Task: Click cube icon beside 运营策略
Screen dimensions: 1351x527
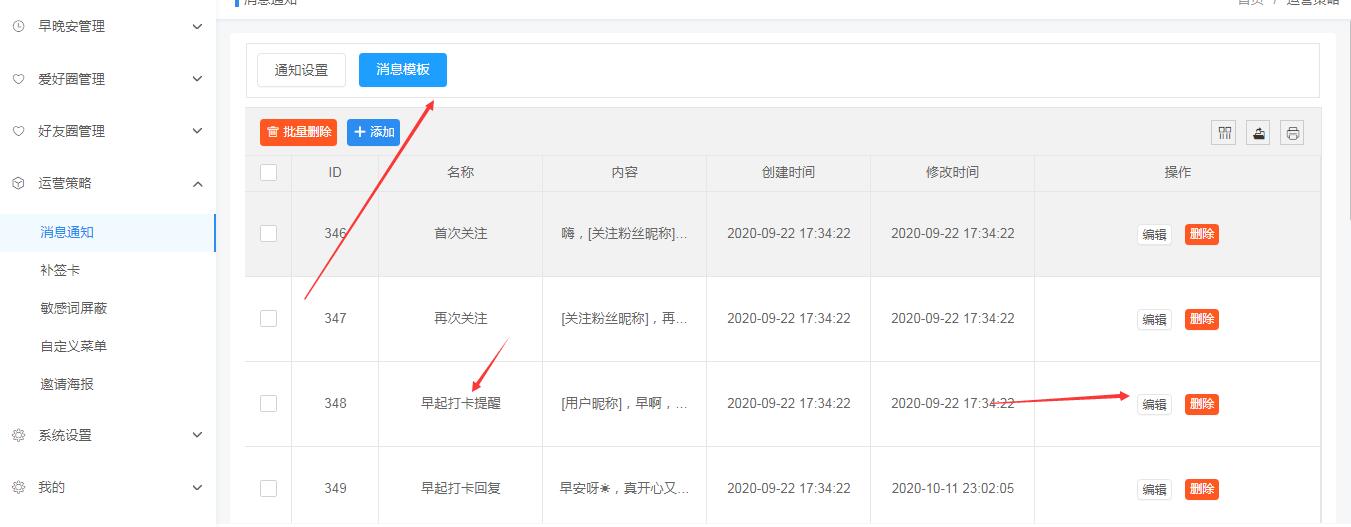Action: 18,183
